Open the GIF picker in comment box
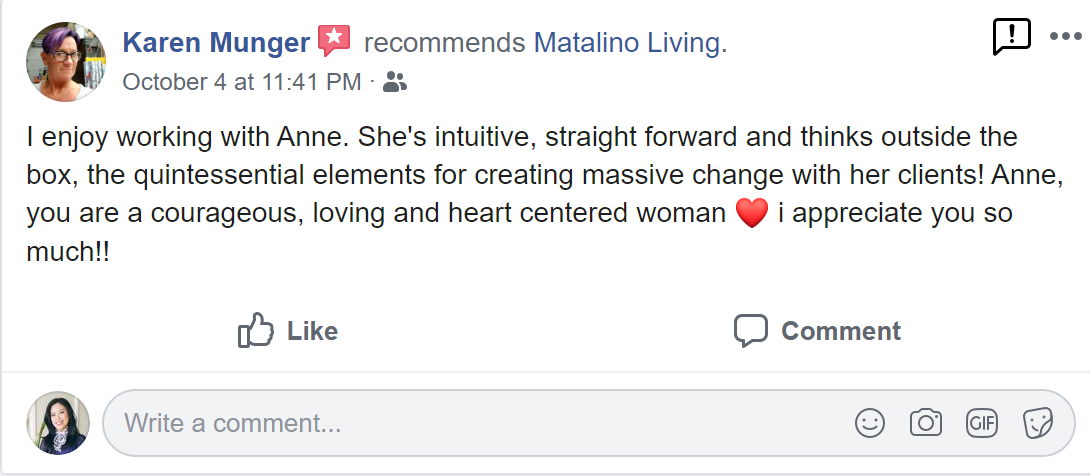Screen dimensions: 1090x476 point(982,423)
